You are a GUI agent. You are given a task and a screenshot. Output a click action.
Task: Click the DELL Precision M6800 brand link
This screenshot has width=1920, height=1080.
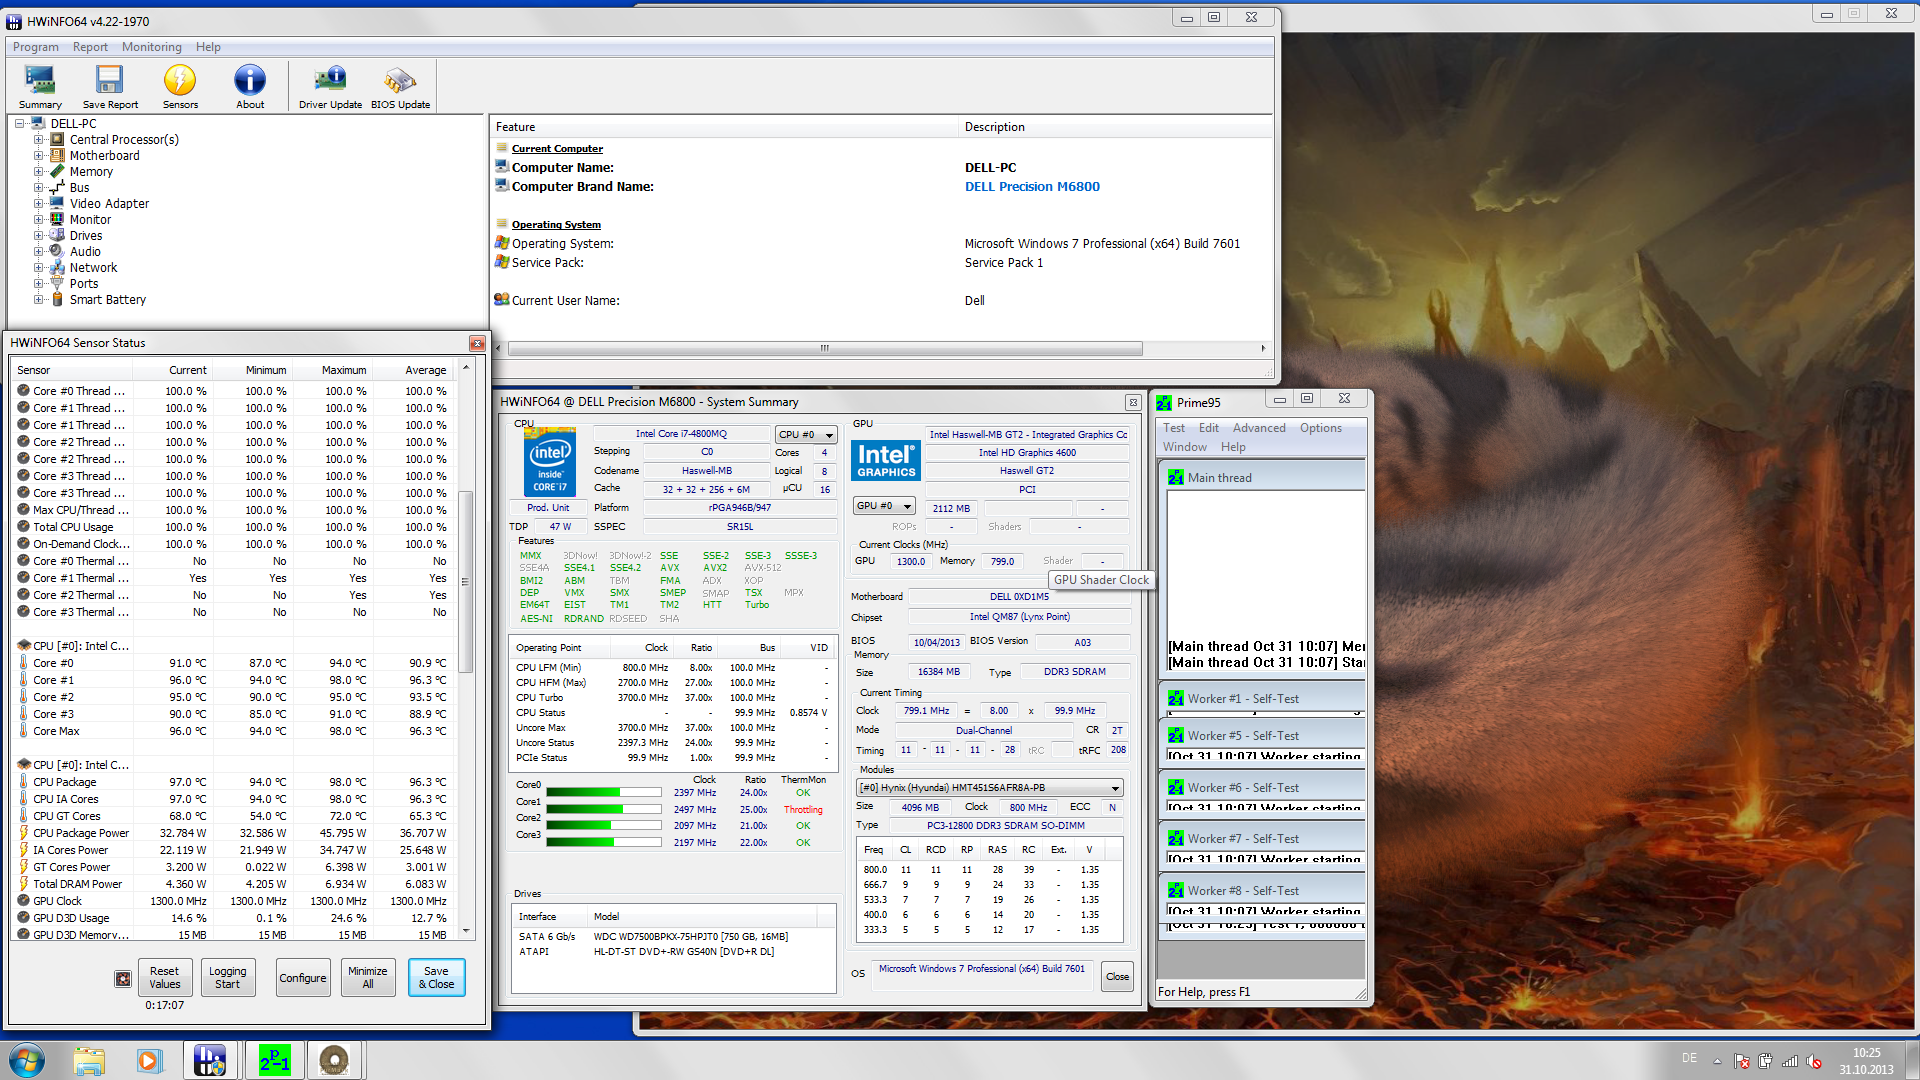coord(1032,187)
